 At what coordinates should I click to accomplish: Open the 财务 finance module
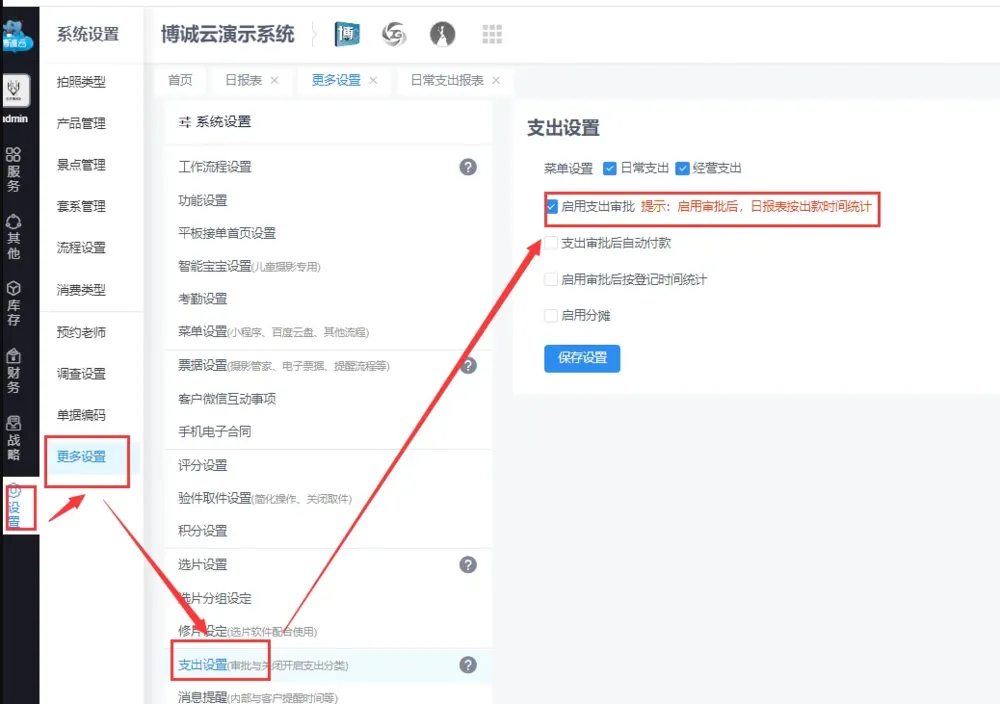coord(14,370)
